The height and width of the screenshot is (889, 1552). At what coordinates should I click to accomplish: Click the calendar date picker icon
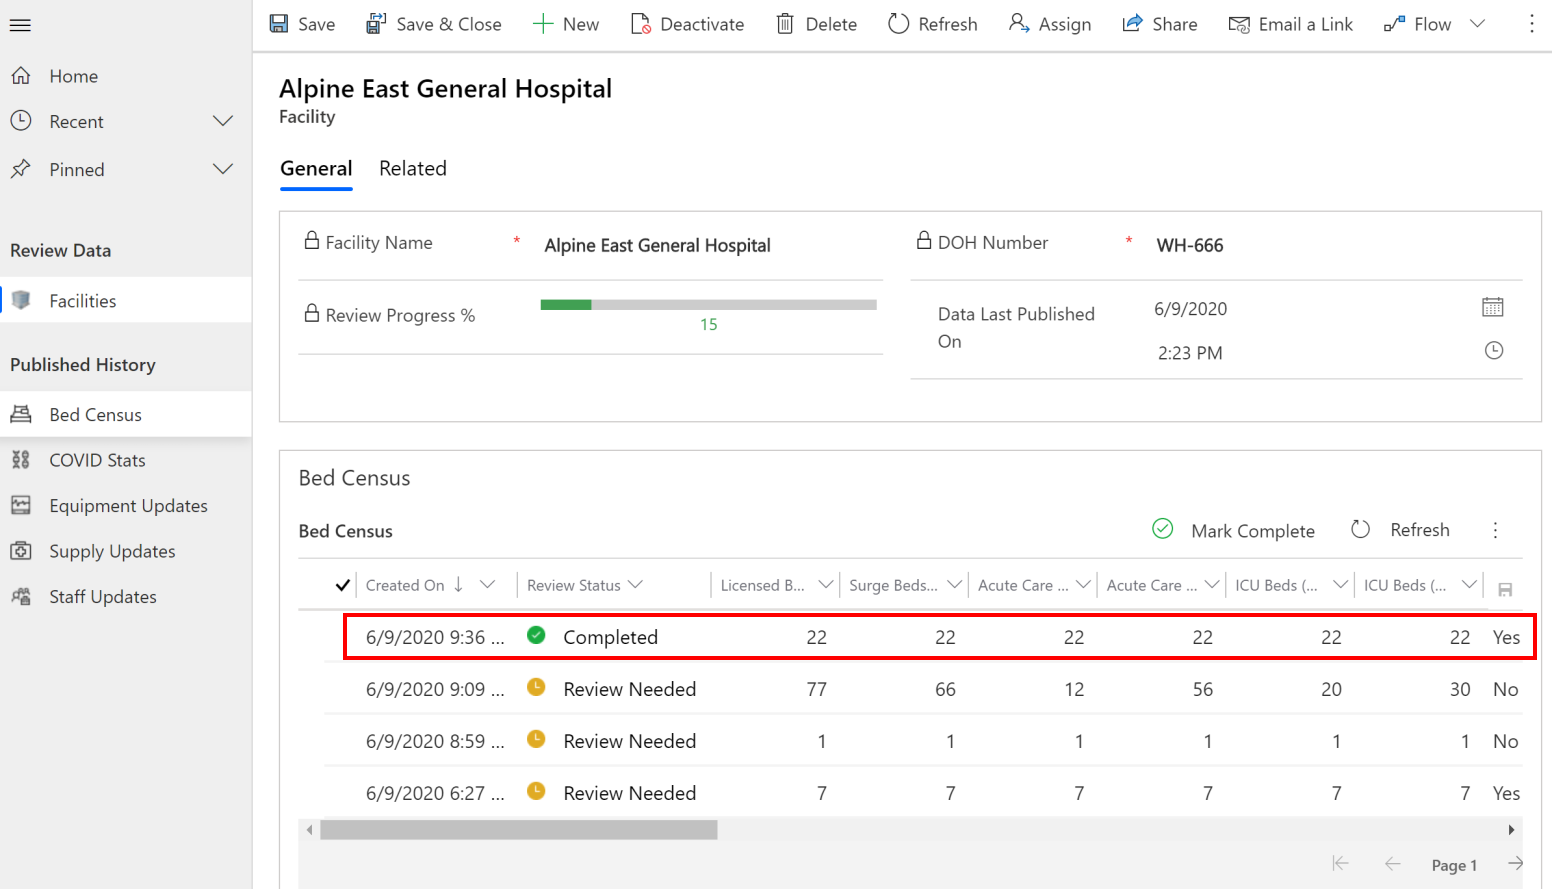(1492, 308)
